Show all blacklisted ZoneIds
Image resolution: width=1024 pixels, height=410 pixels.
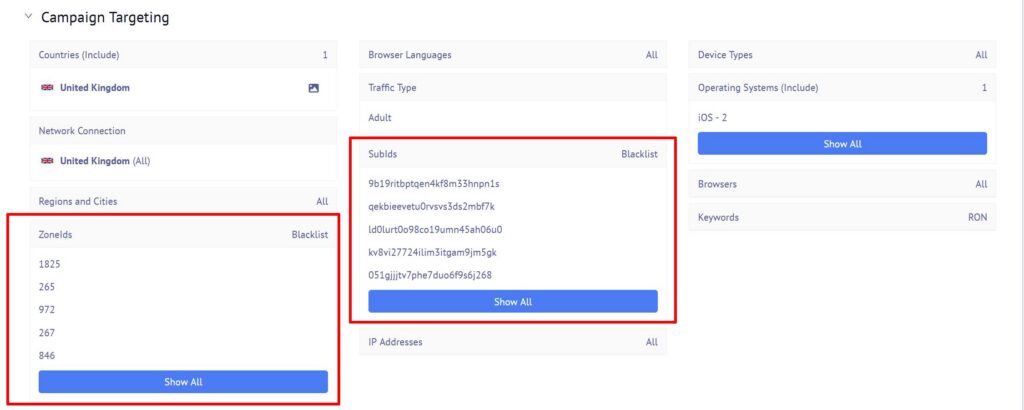tap(183, 382)
